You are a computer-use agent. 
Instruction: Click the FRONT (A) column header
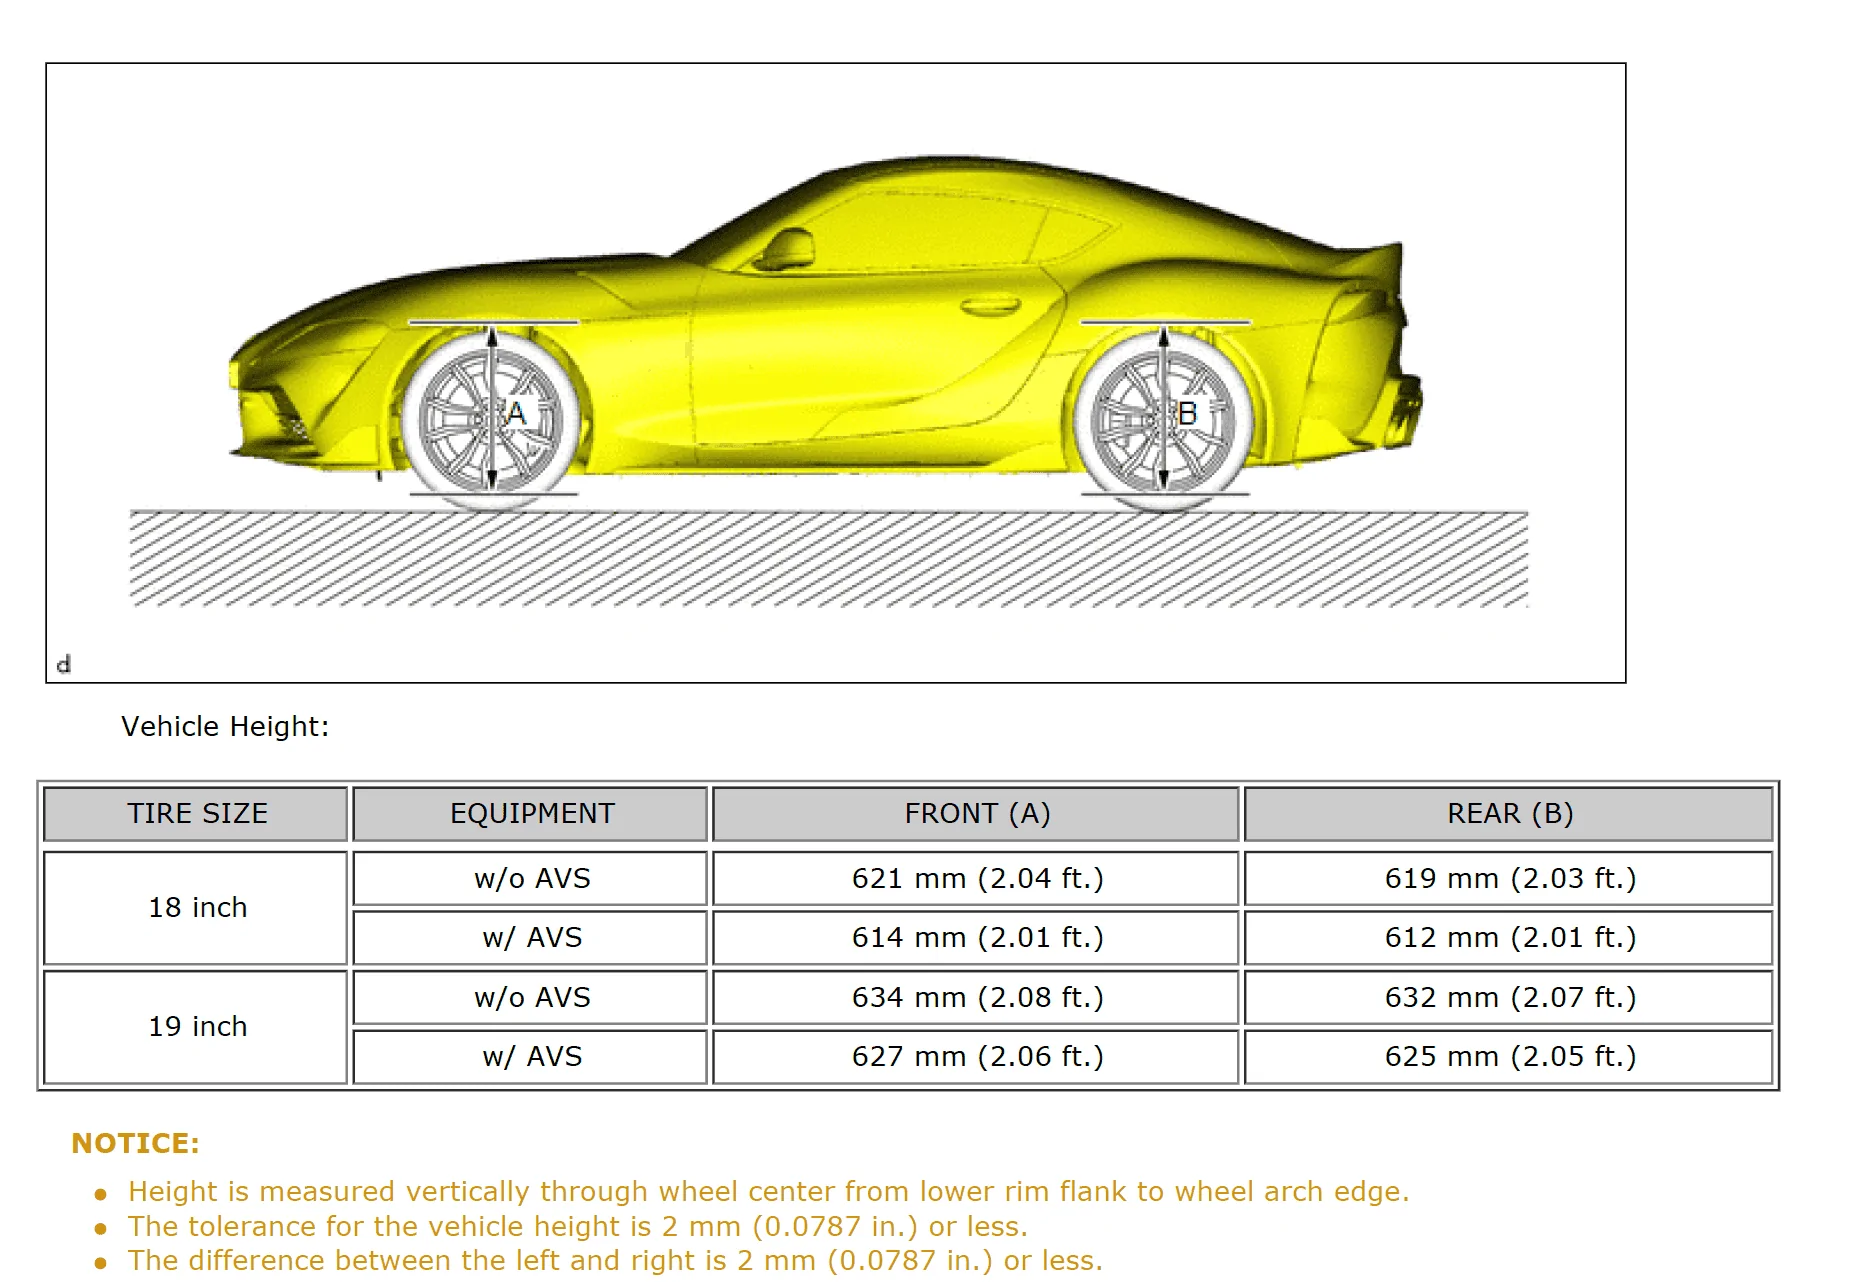pos(976,814)
